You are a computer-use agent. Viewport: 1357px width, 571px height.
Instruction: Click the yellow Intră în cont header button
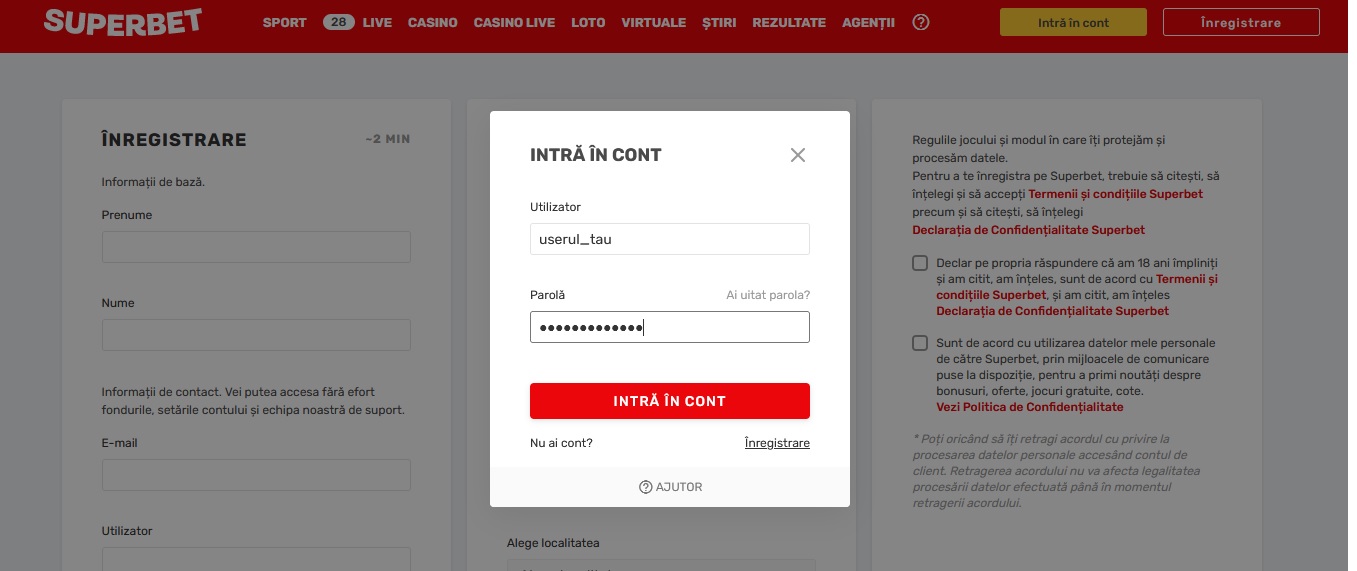[1073, 22]
